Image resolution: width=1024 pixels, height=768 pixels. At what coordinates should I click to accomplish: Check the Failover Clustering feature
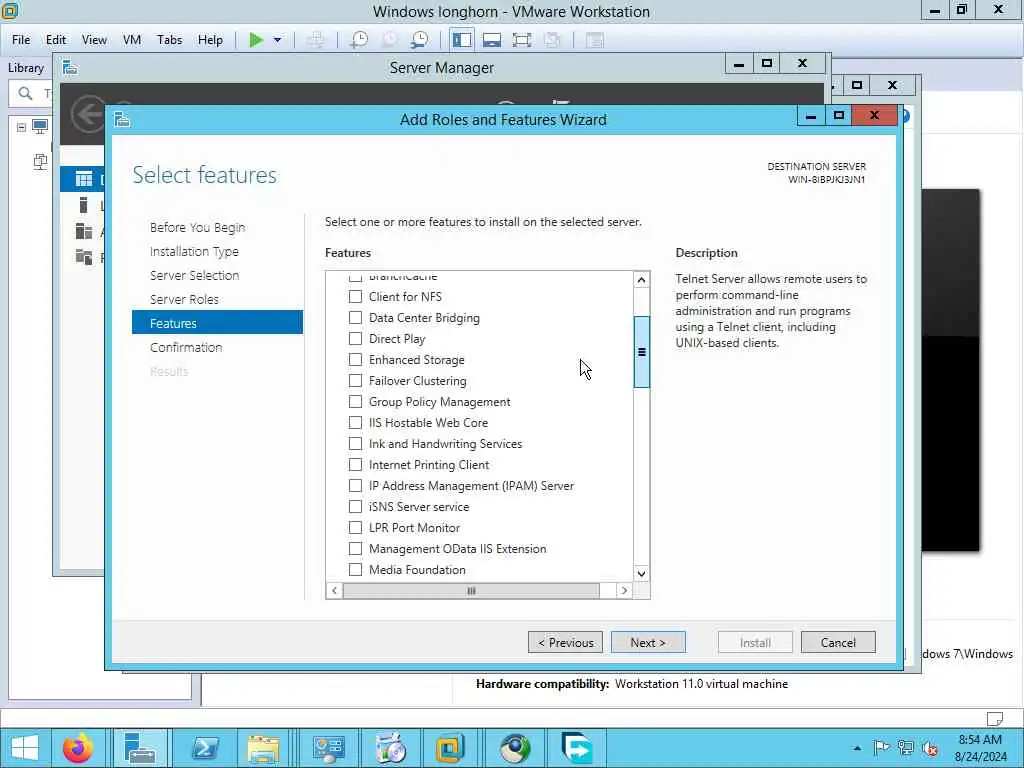click(355, 380)
